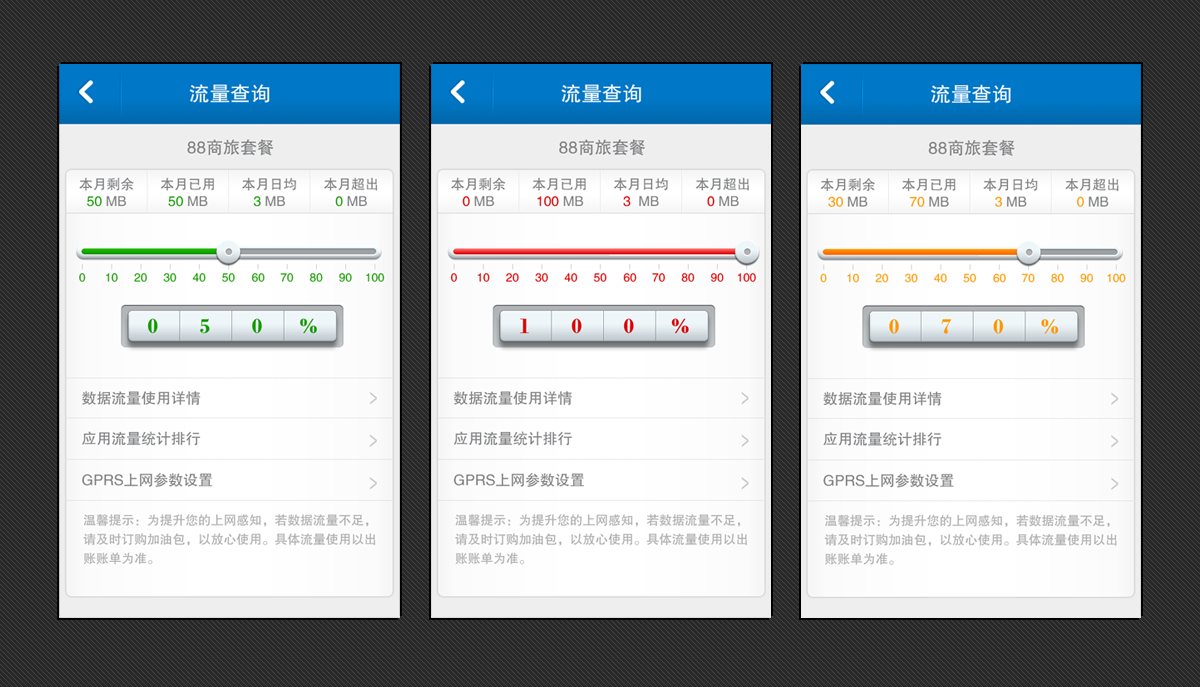Click chevron beside 数据流量使用详情 on the green-slider screen
This screenshot has width=1200, height=687.
click(x=373, y=398)
